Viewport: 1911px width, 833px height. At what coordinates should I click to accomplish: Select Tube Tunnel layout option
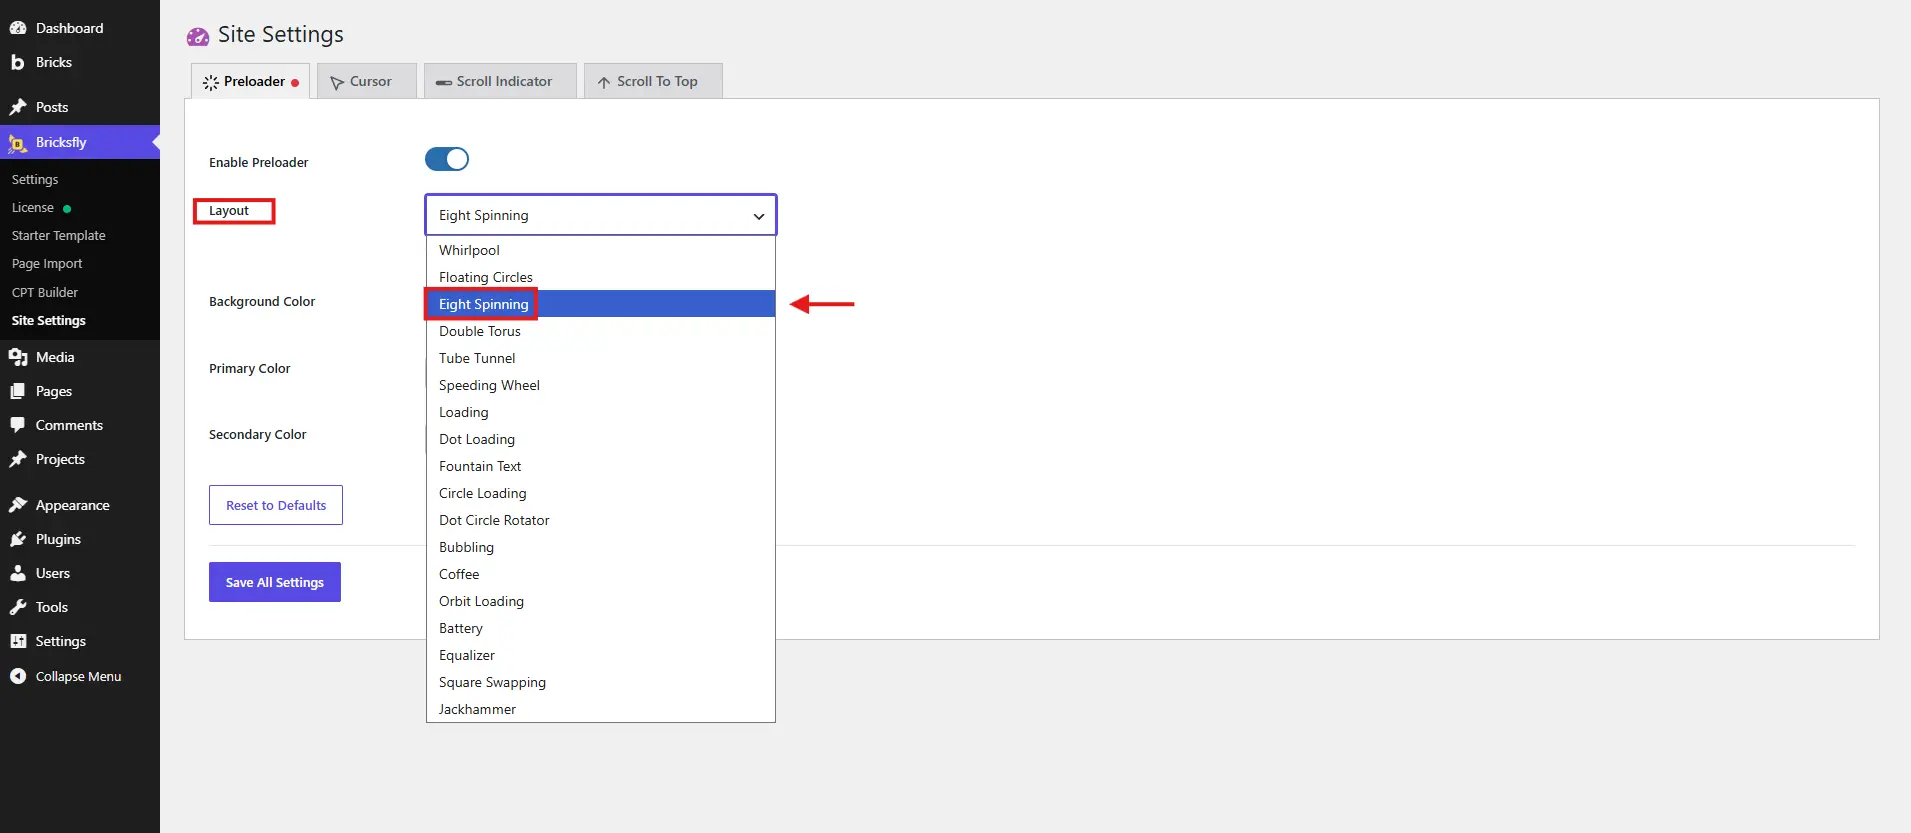pyautogui.click(x=601, y=358)
